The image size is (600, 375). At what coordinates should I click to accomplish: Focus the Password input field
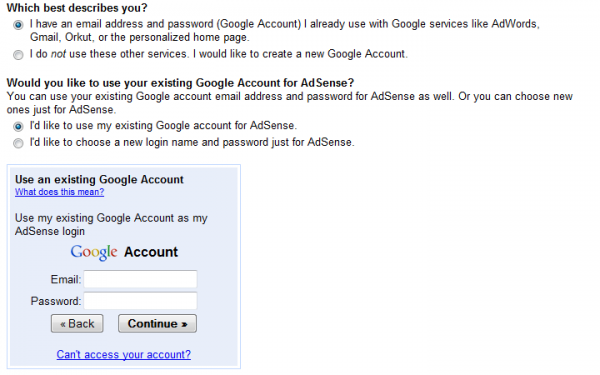coord(140,300)
